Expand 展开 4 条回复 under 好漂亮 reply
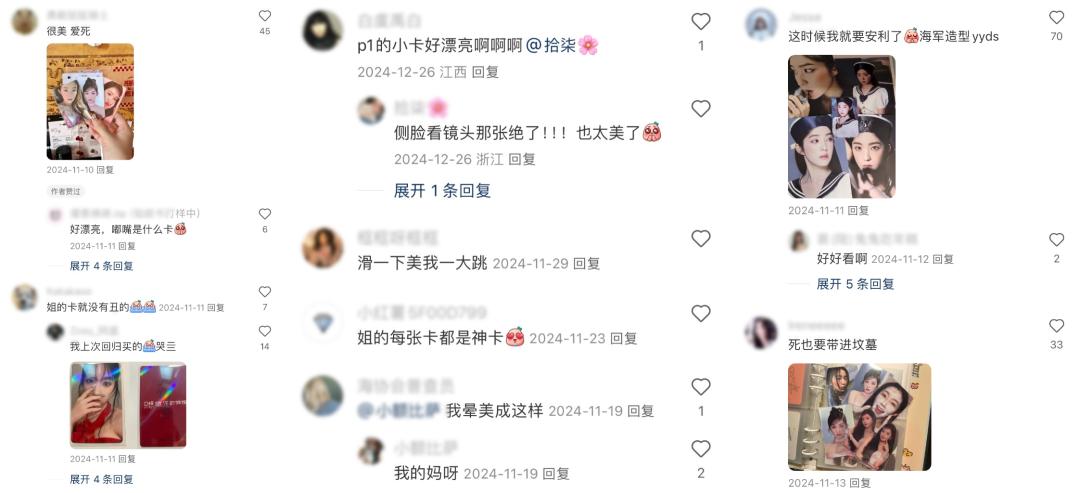The image size is (1080, 493). (x=101, y=266)
